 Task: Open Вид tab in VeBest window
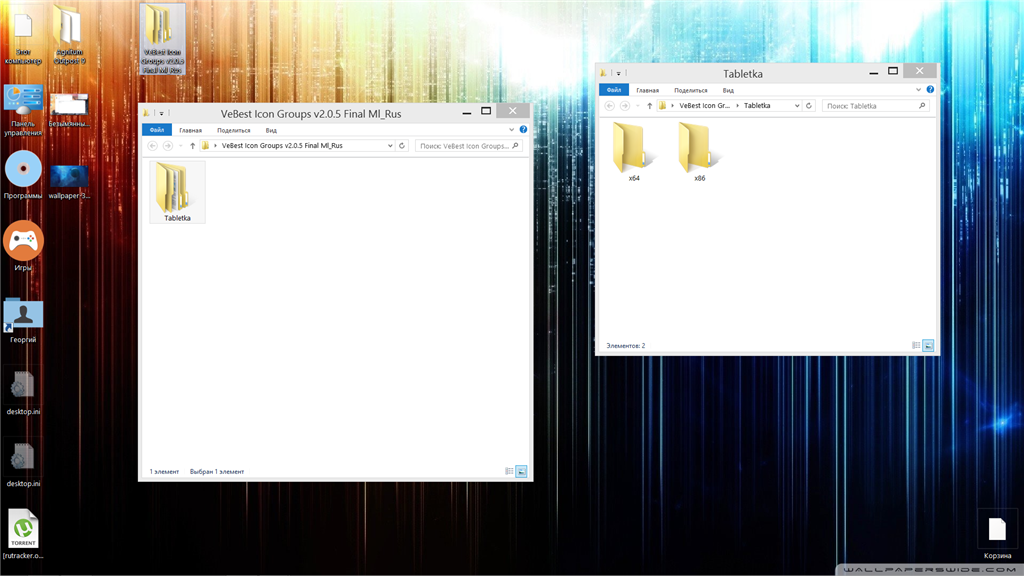coord(271,130)
